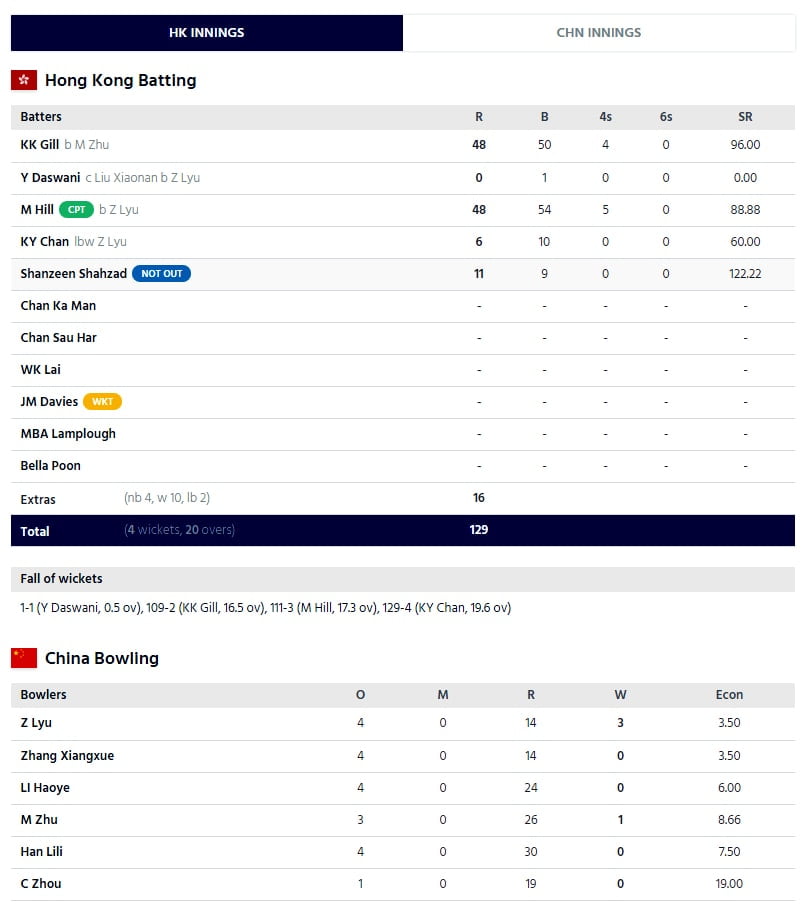Select batter Y Daswani's name
The image size is (804, 921).
[x=50, y=178]
